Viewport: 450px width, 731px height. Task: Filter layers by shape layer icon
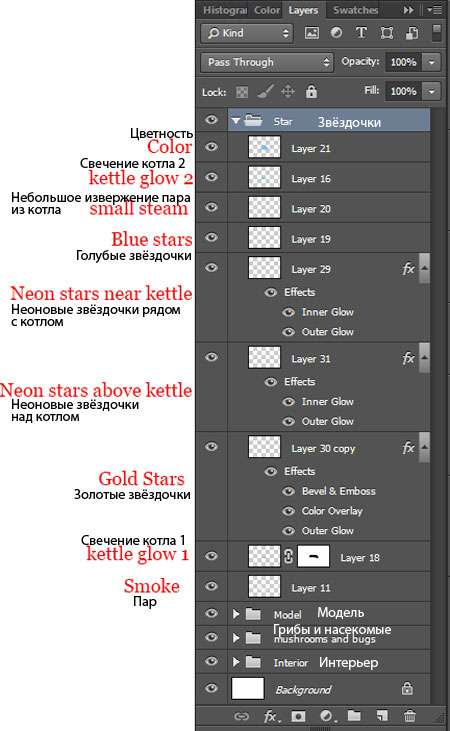[387, 33]
